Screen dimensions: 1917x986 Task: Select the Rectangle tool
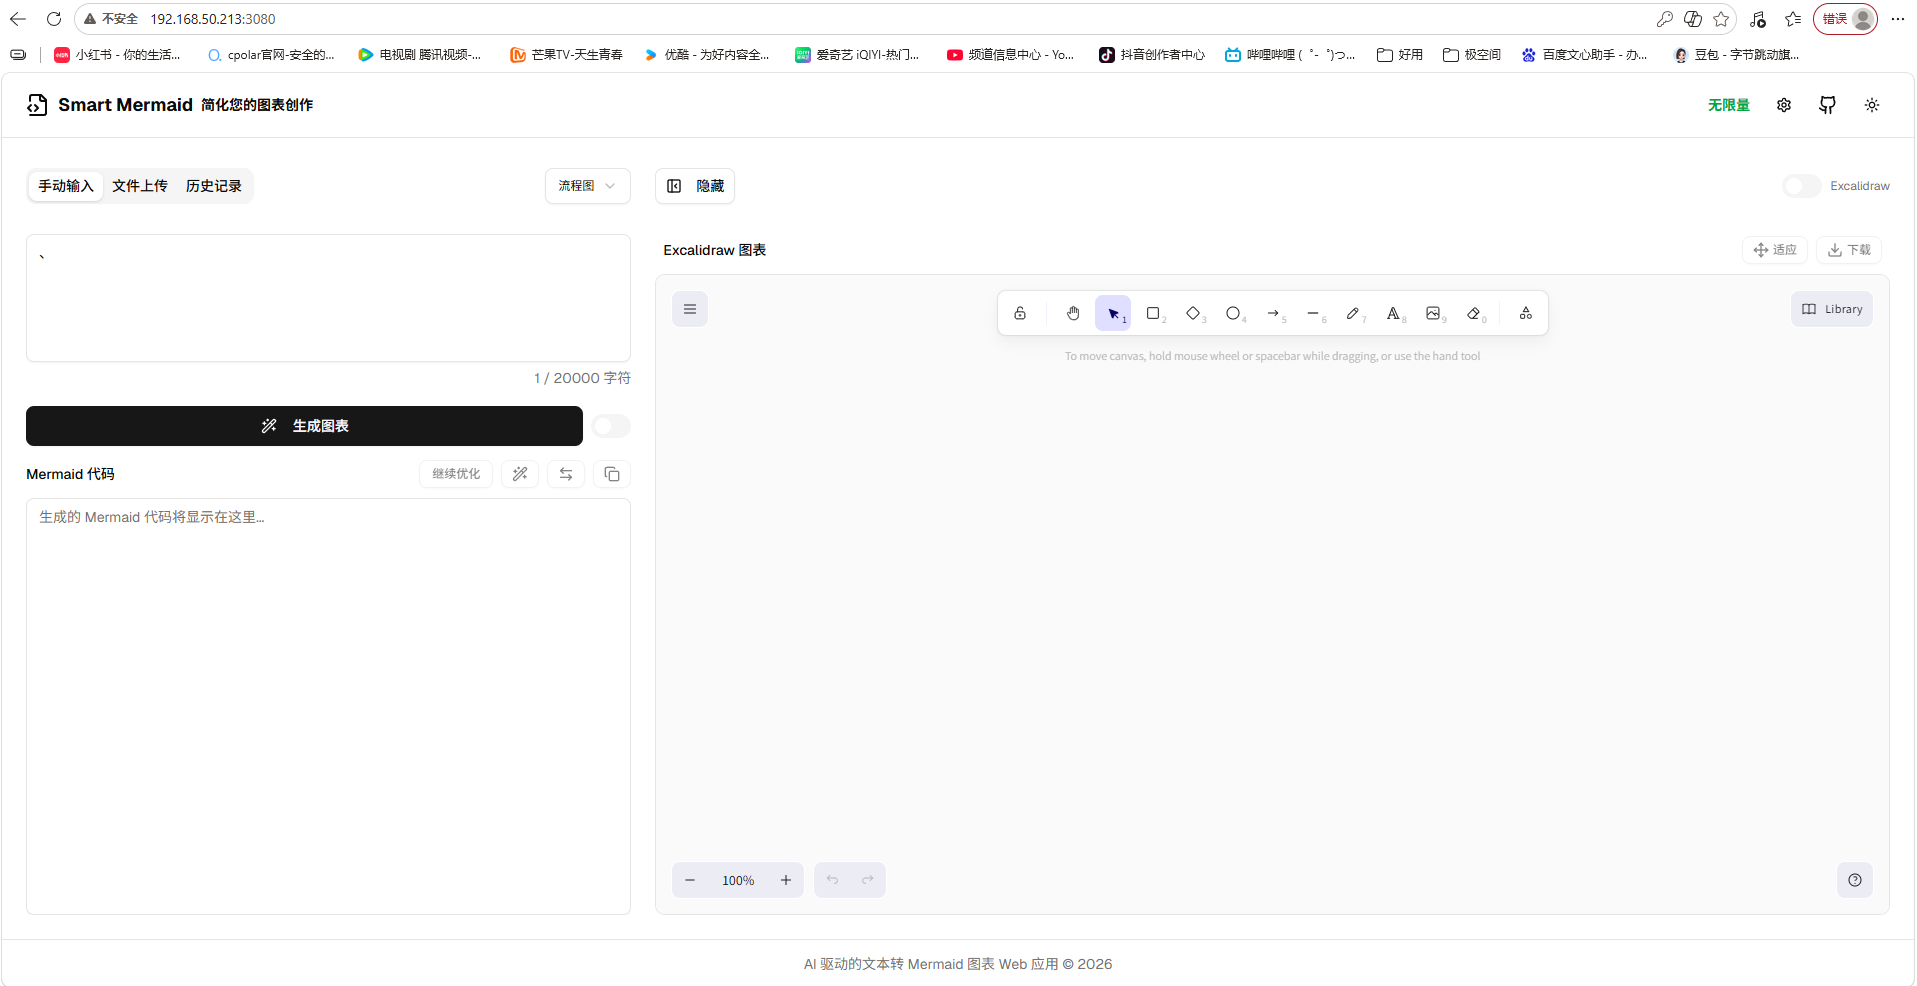click(x=1153, y=313)
